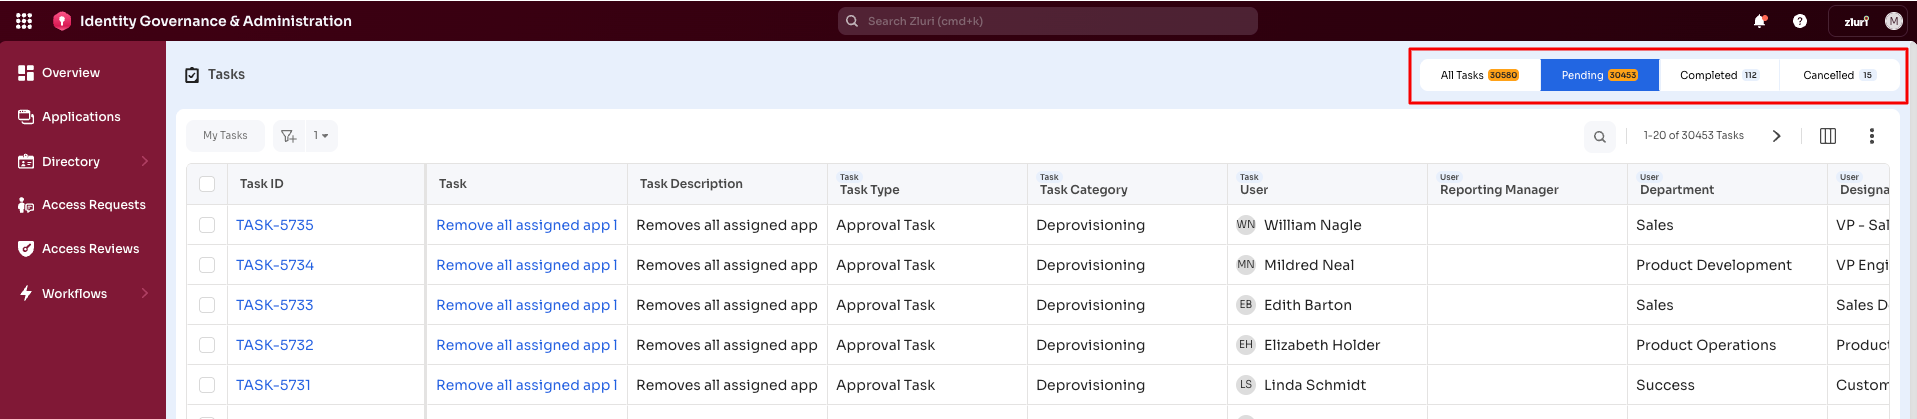
Task: Open Applications in the sidebar
Action: 81,117
